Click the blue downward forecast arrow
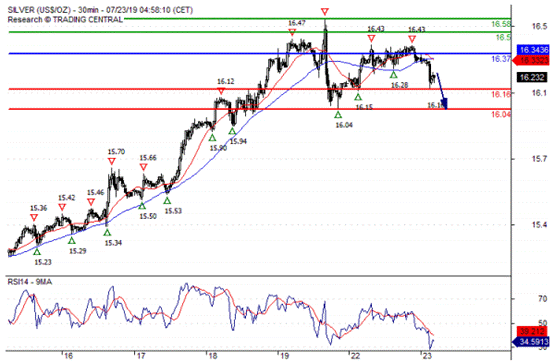 pyautogui.click(x=442, y=91)
